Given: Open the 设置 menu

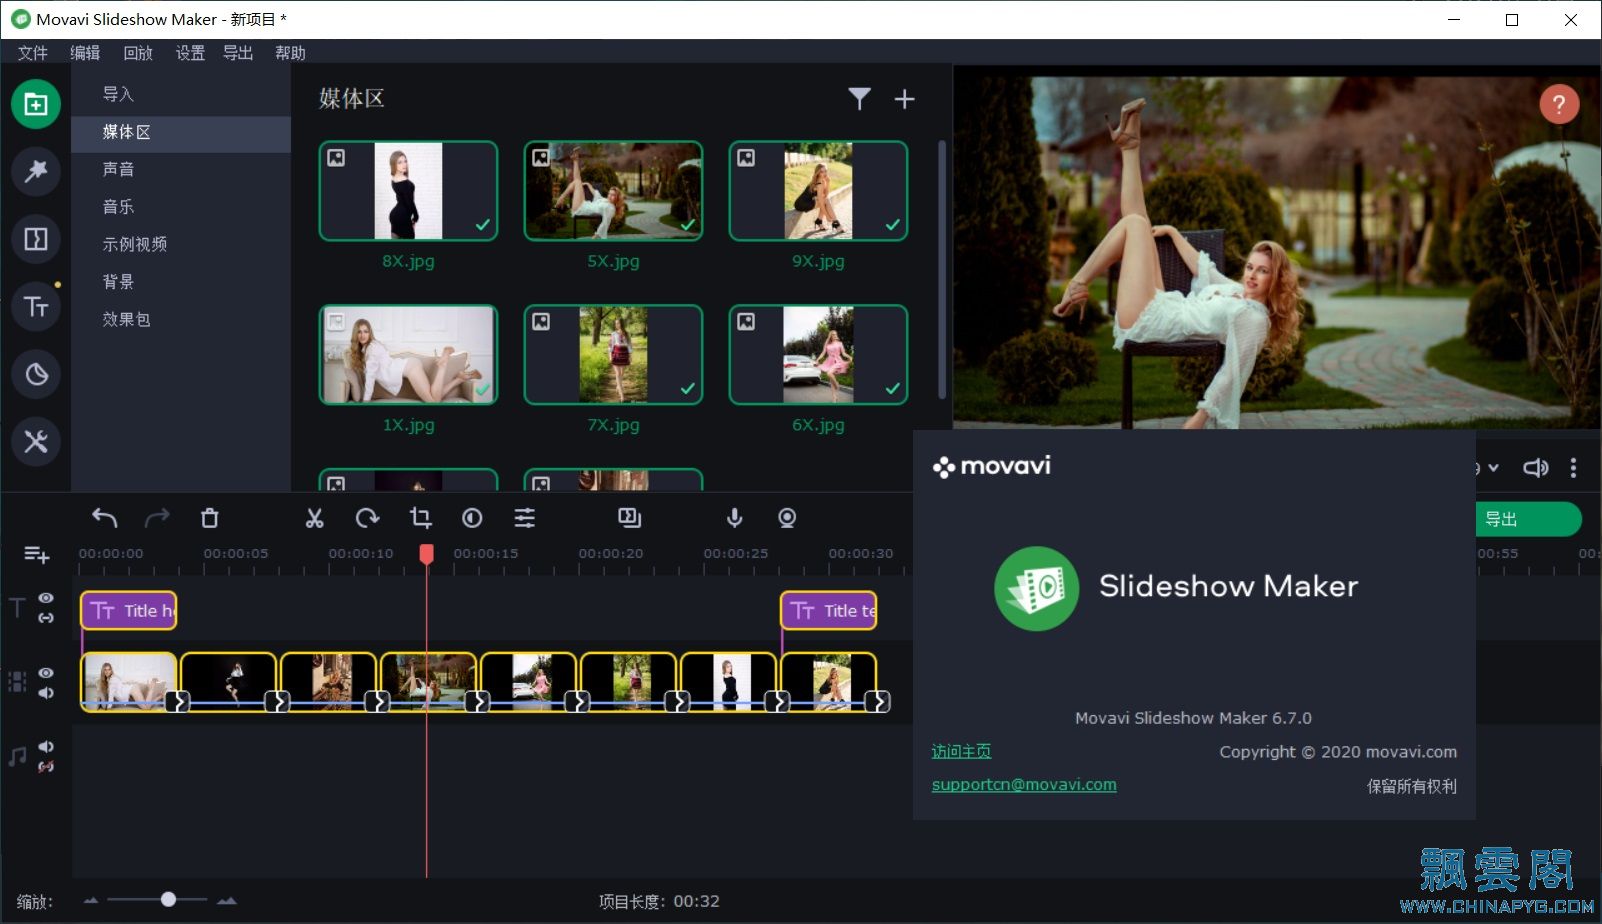Looking at the screenshot, I should click(x=190, y=53).
